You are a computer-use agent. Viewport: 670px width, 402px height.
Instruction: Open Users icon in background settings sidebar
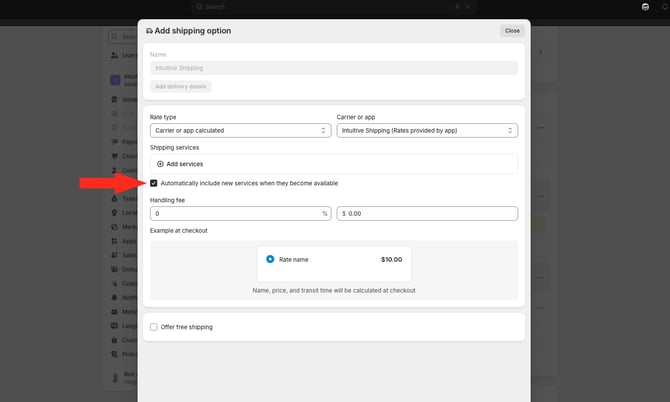tap(115, 55)
